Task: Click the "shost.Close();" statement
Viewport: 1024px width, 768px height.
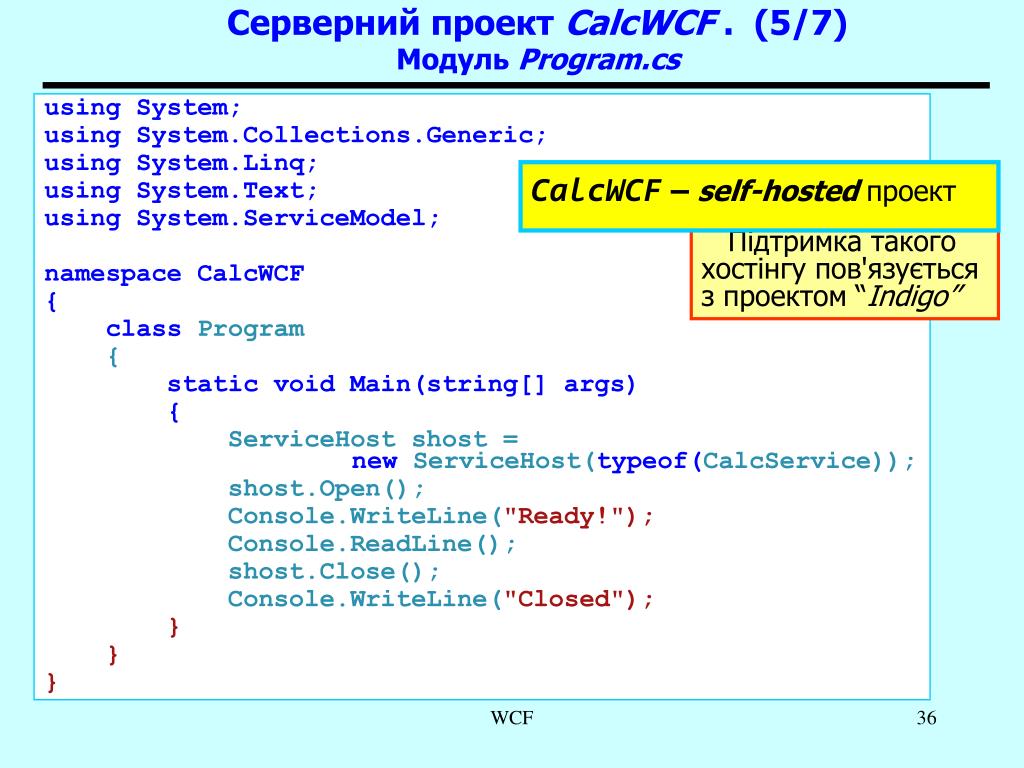Action: pos(334,572)
